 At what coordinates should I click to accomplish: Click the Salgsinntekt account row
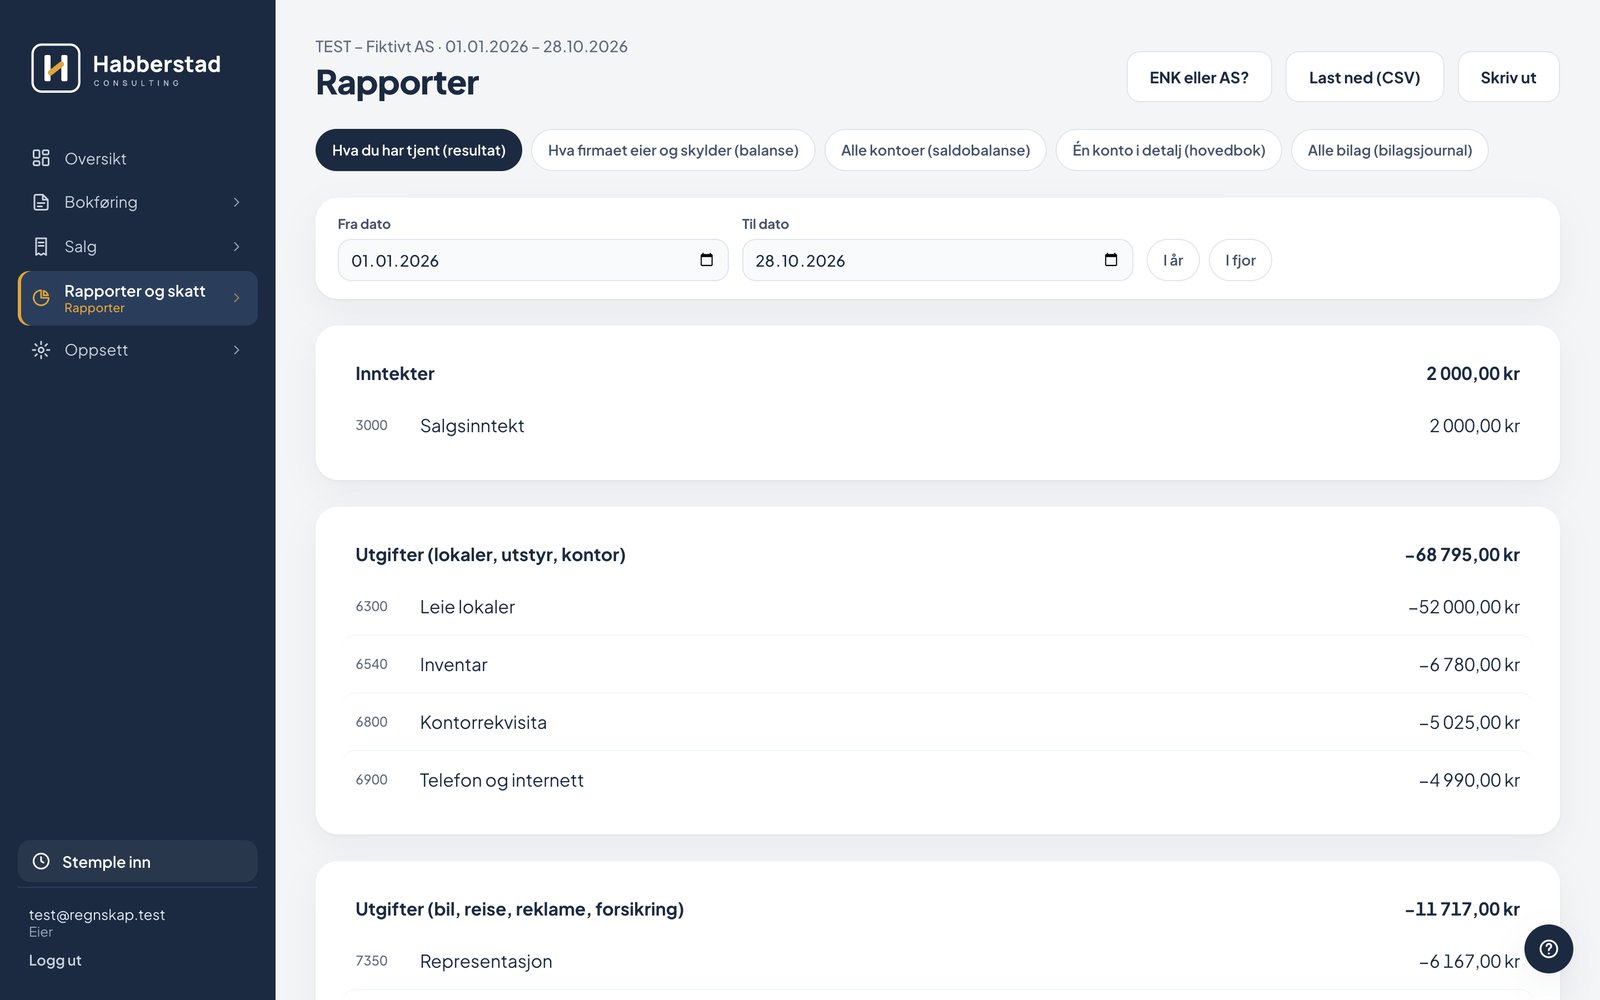point(937,426)
